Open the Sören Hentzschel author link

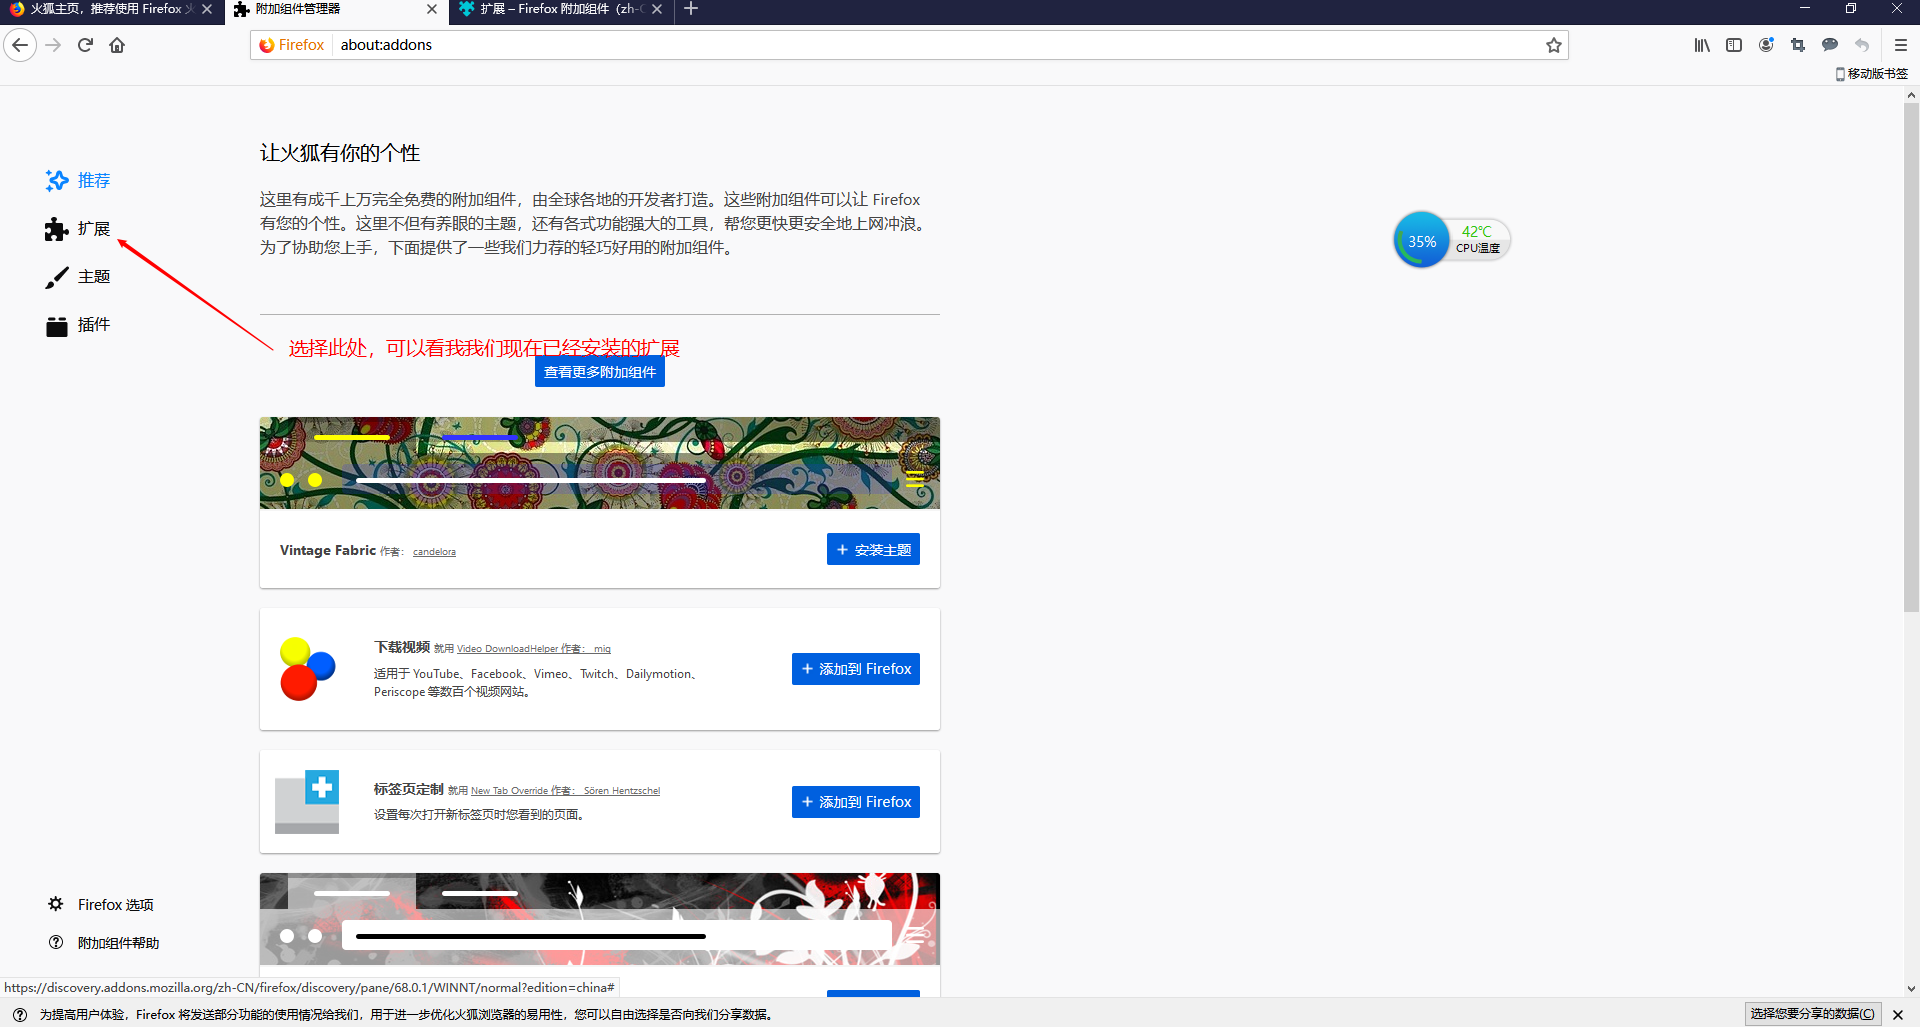coord(621,791)
